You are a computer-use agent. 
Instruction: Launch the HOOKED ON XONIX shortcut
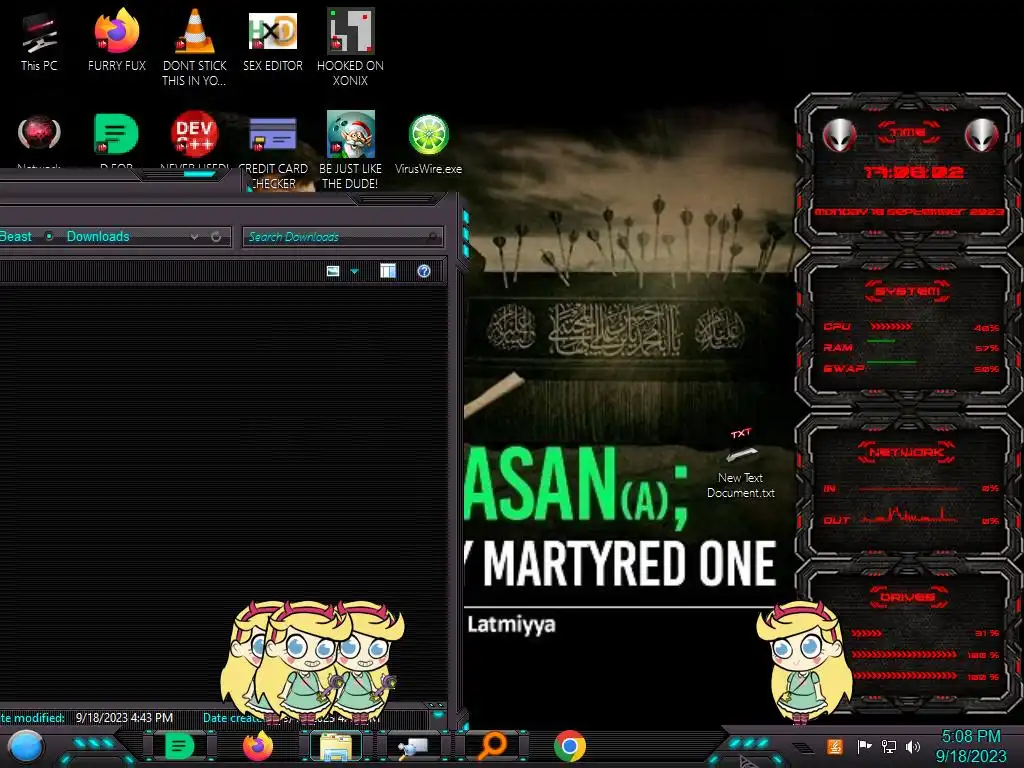351,46
